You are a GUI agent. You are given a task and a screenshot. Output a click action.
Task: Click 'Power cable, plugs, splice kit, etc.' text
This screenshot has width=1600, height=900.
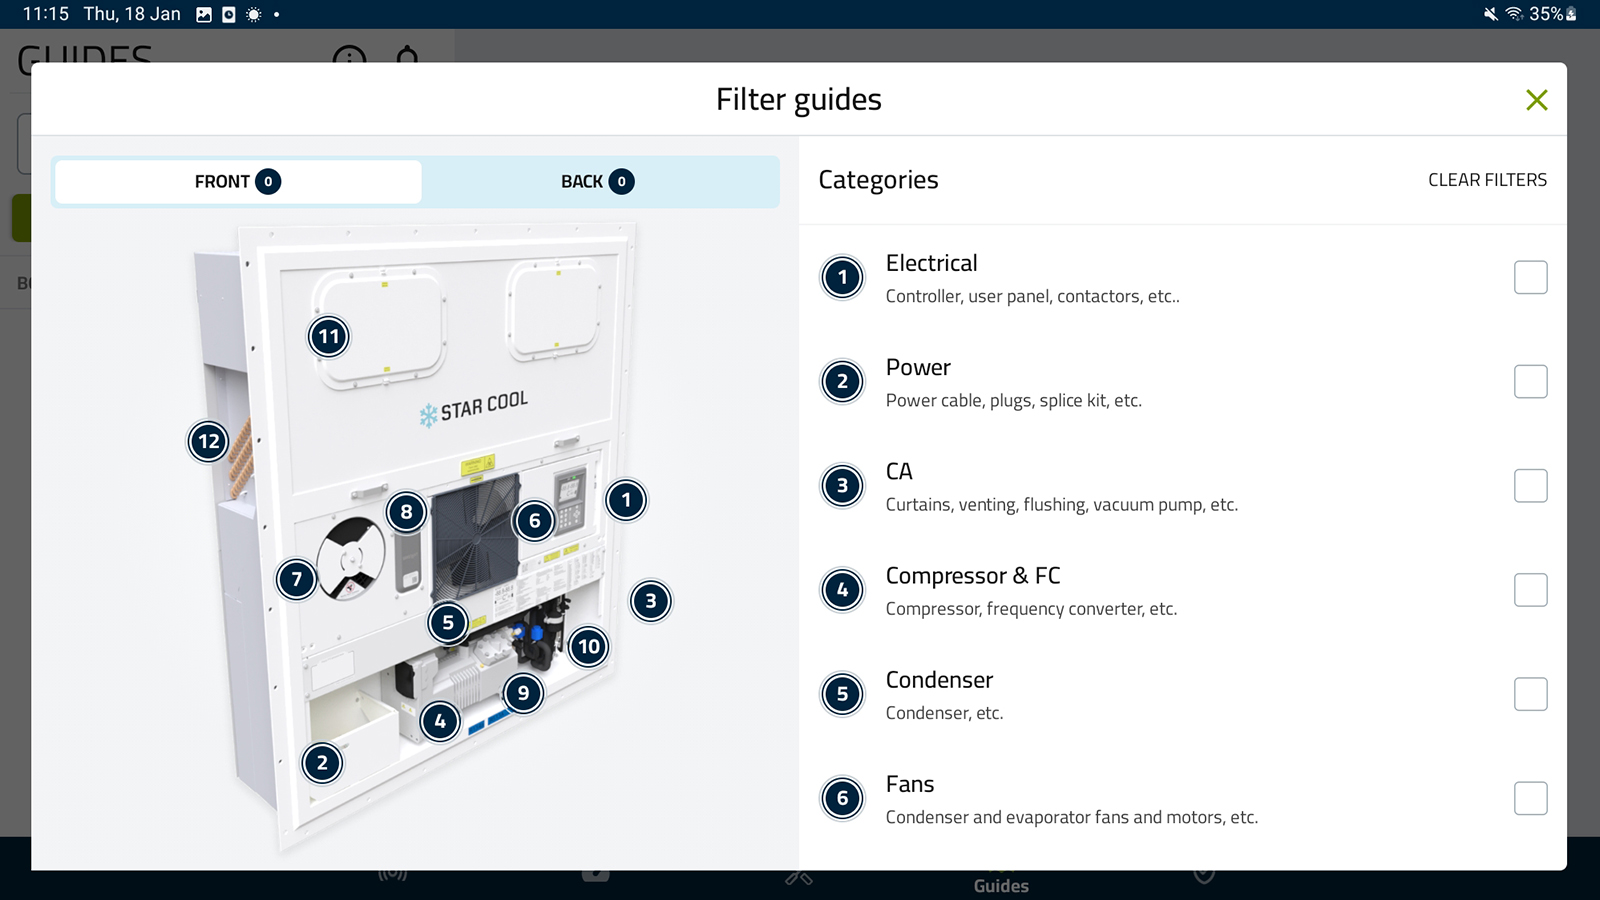coord(1014,401)
